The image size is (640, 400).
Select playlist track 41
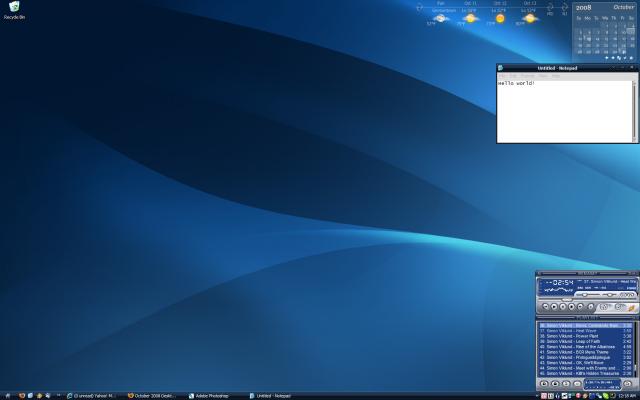585,352
